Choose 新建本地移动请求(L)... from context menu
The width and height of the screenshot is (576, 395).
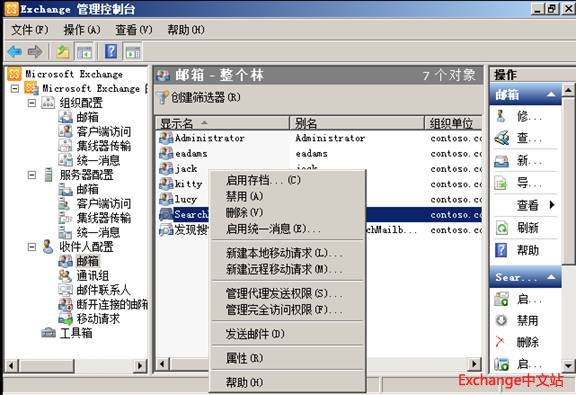click(288, 253)
